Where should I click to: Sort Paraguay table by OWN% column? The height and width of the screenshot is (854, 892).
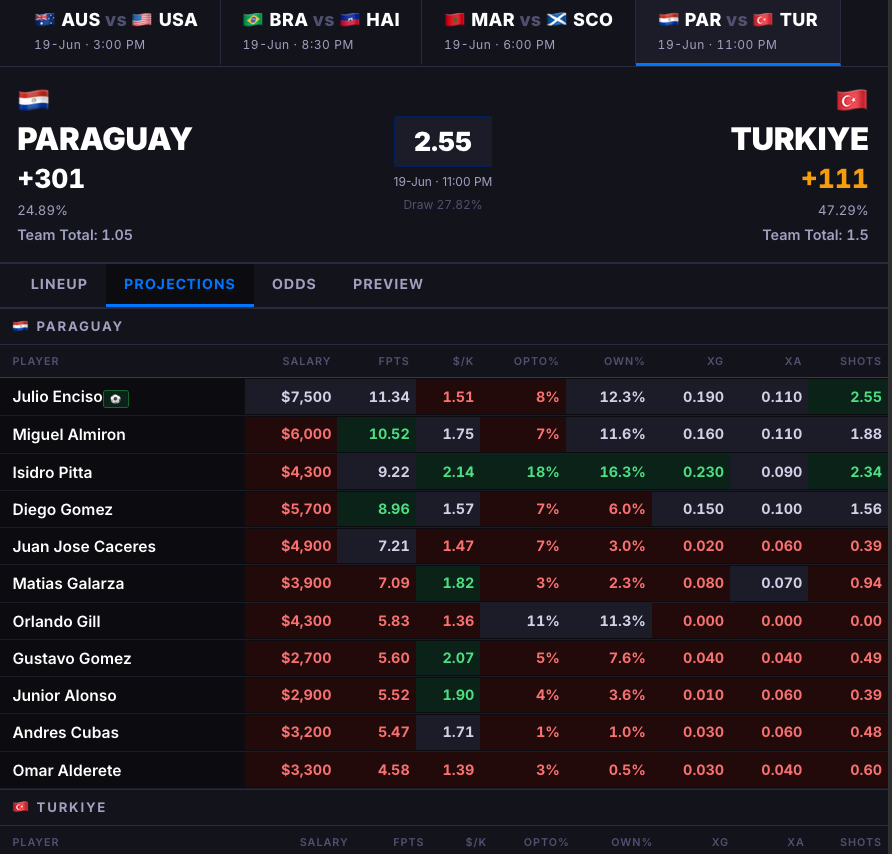coord(624,361)
